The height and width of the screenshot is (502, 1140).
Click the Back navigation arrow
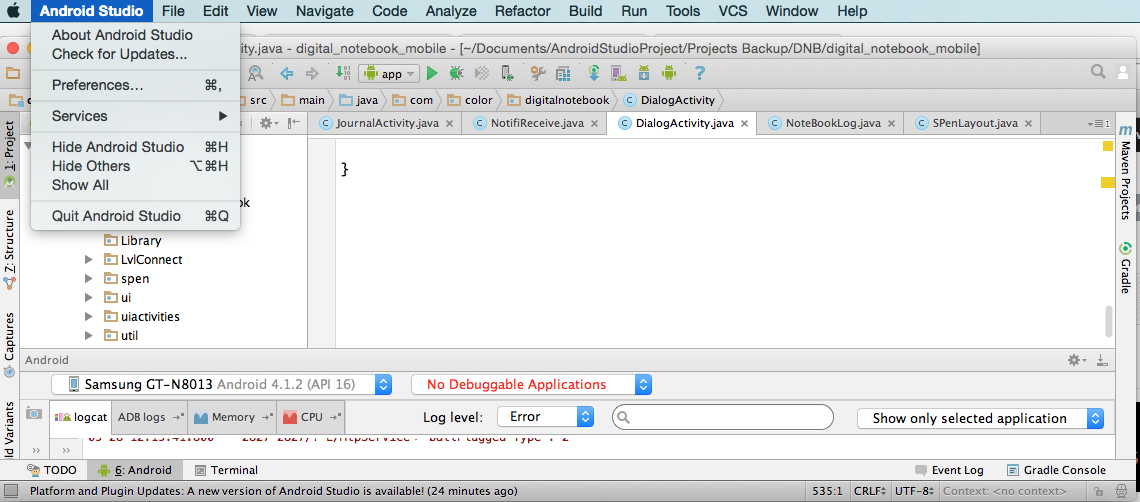point(286,73)
